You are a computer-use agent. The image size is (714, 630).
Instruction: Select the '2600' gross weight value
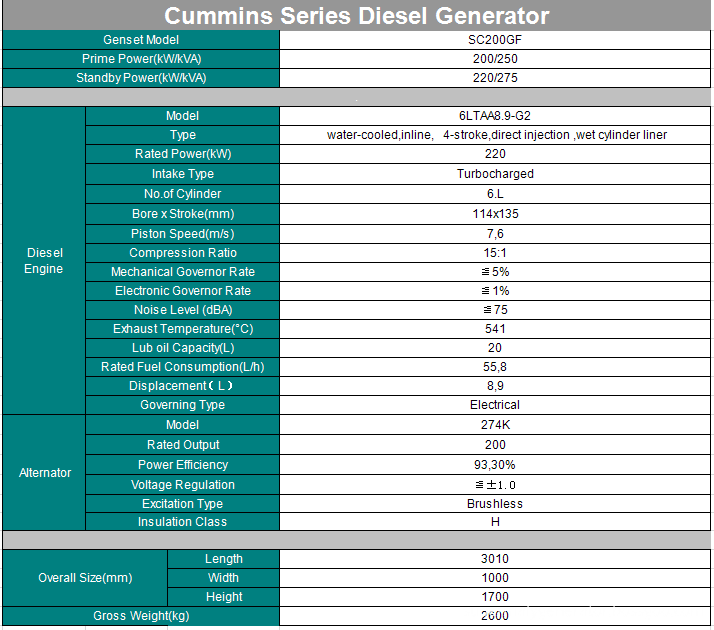click(x=495, y=616)
